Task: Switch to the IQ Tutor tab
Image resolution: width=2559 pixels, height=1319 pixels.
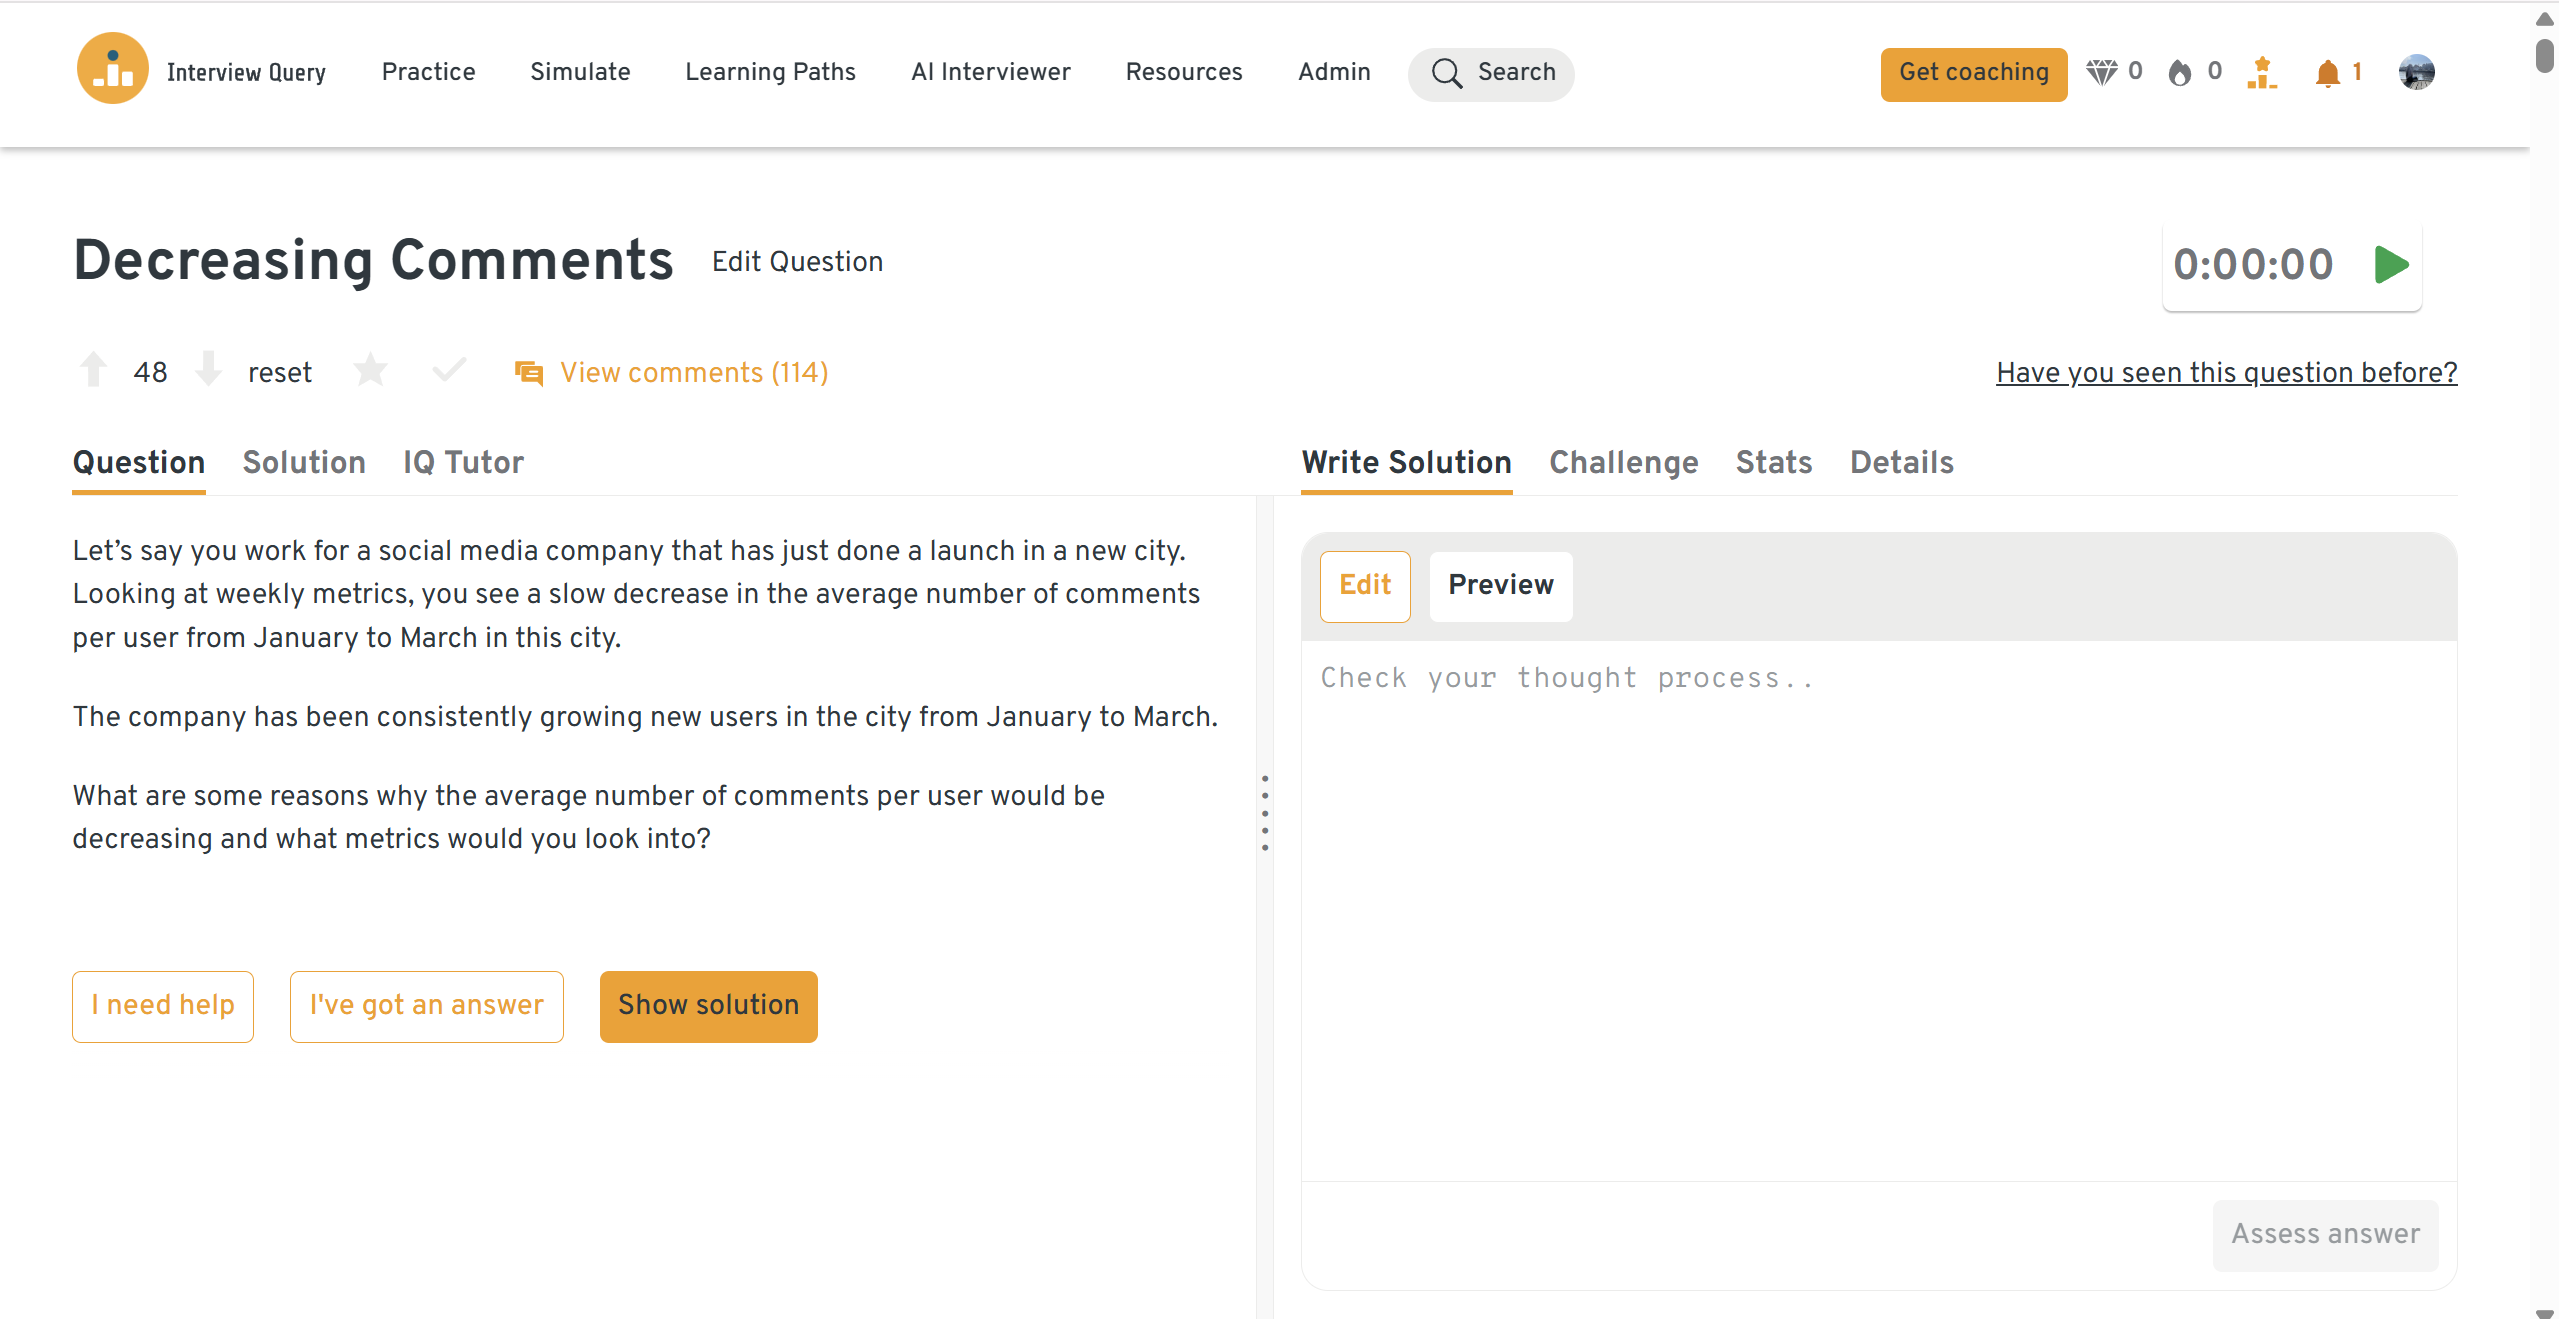Action: 463,462
